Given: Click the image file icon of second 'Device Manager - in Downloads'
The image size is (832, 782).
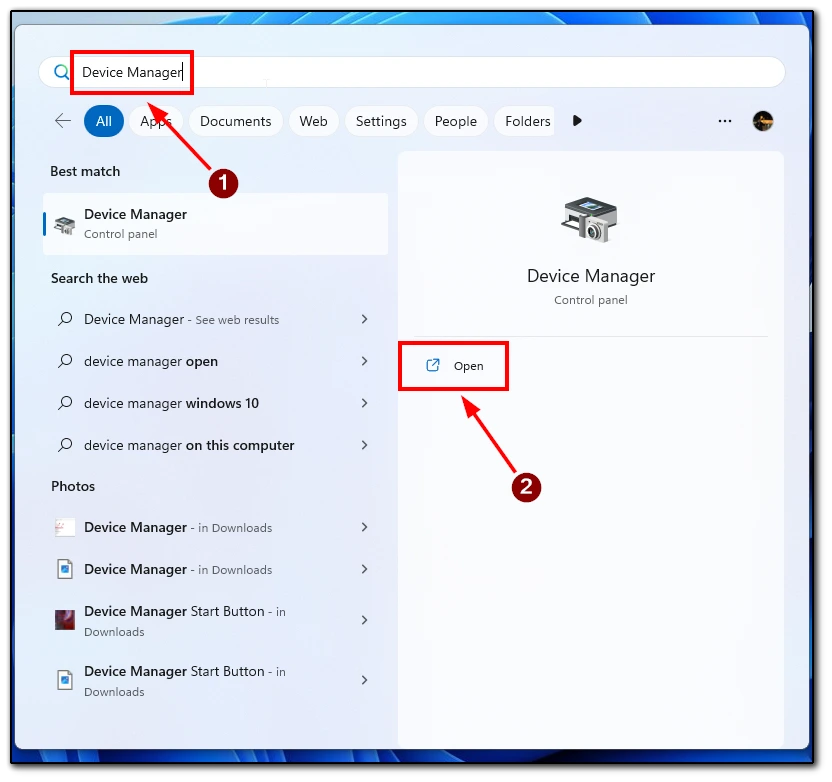Looking at the screenshot, I should 65,569.
